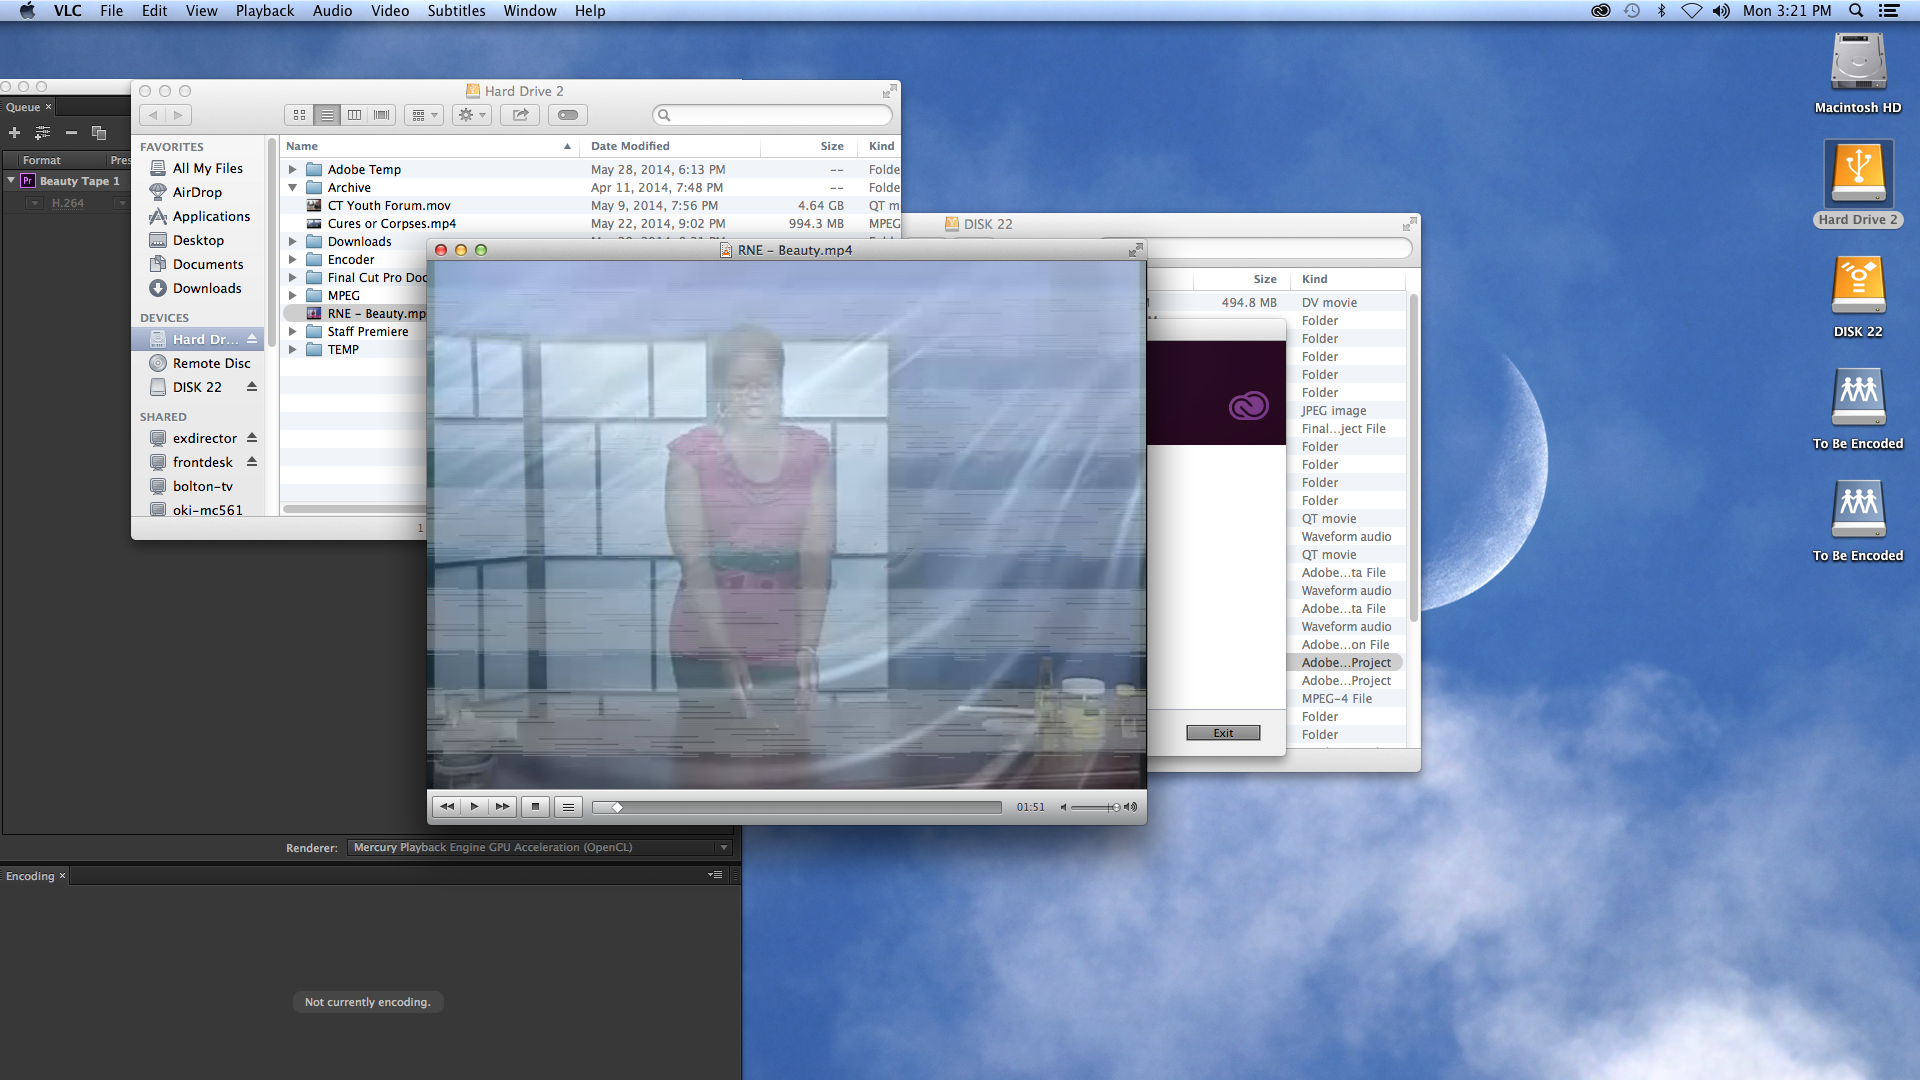Click the VLC stop button
The height and width of the screenshot is (1080, 1920).
(x=535, y=807)
